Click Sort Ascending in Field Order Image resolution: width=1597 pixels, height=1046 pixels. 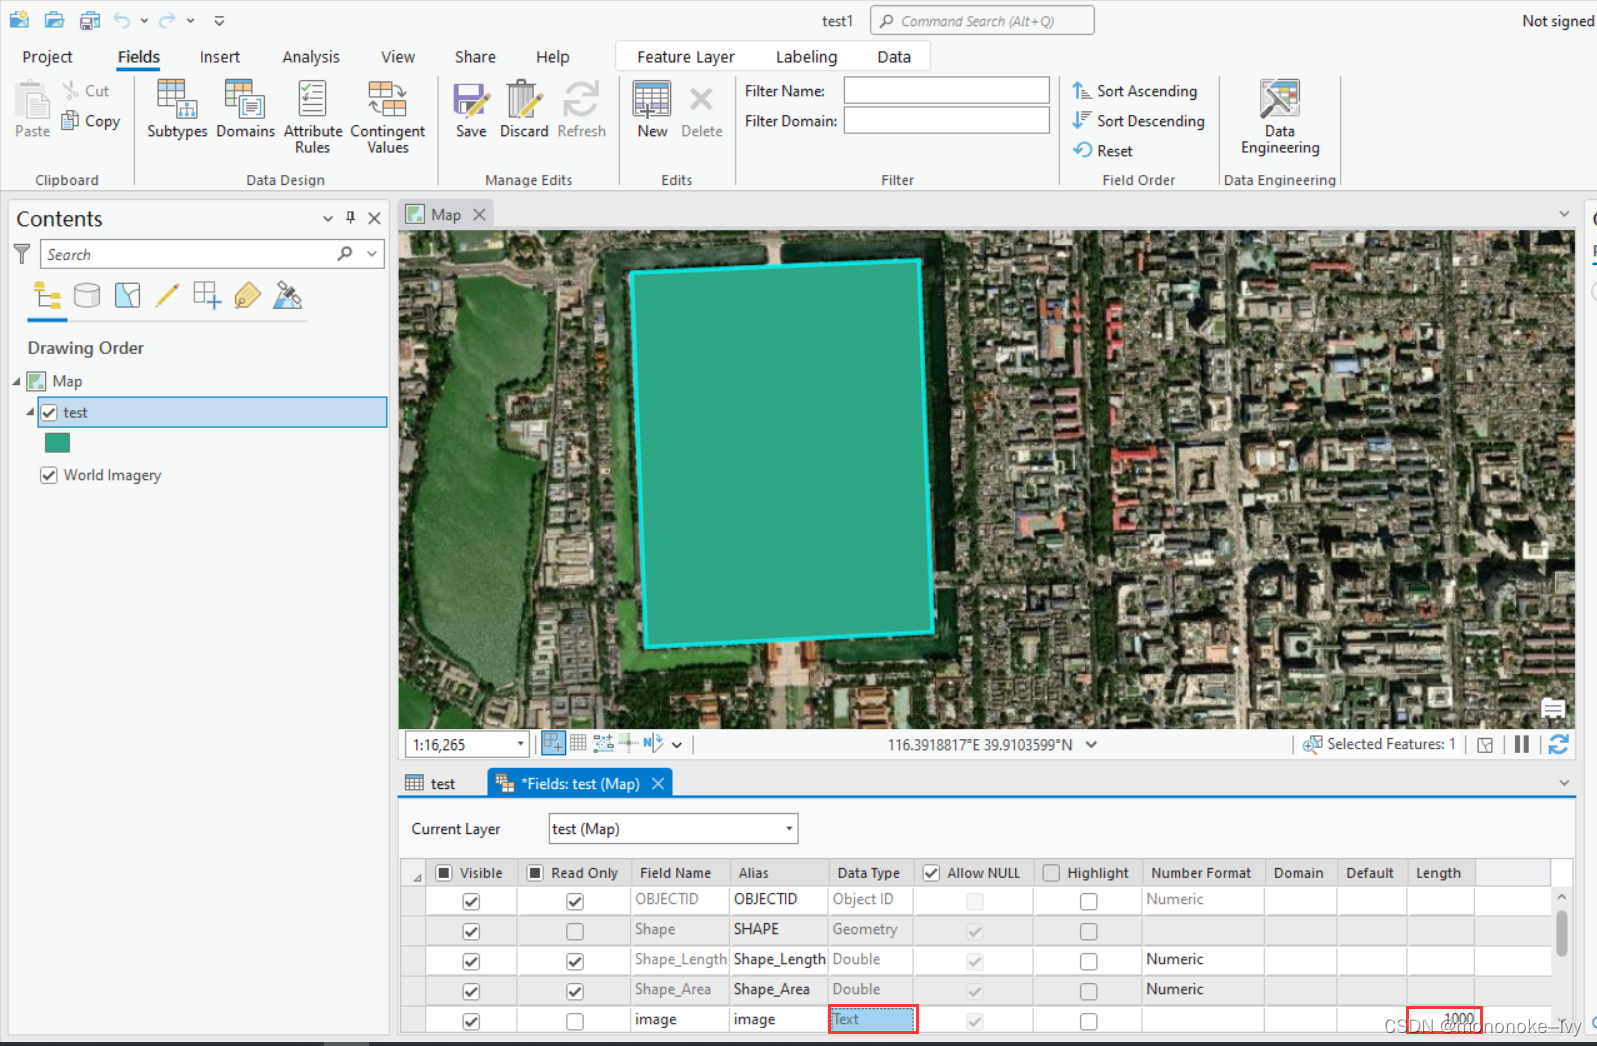point(1135,91)
